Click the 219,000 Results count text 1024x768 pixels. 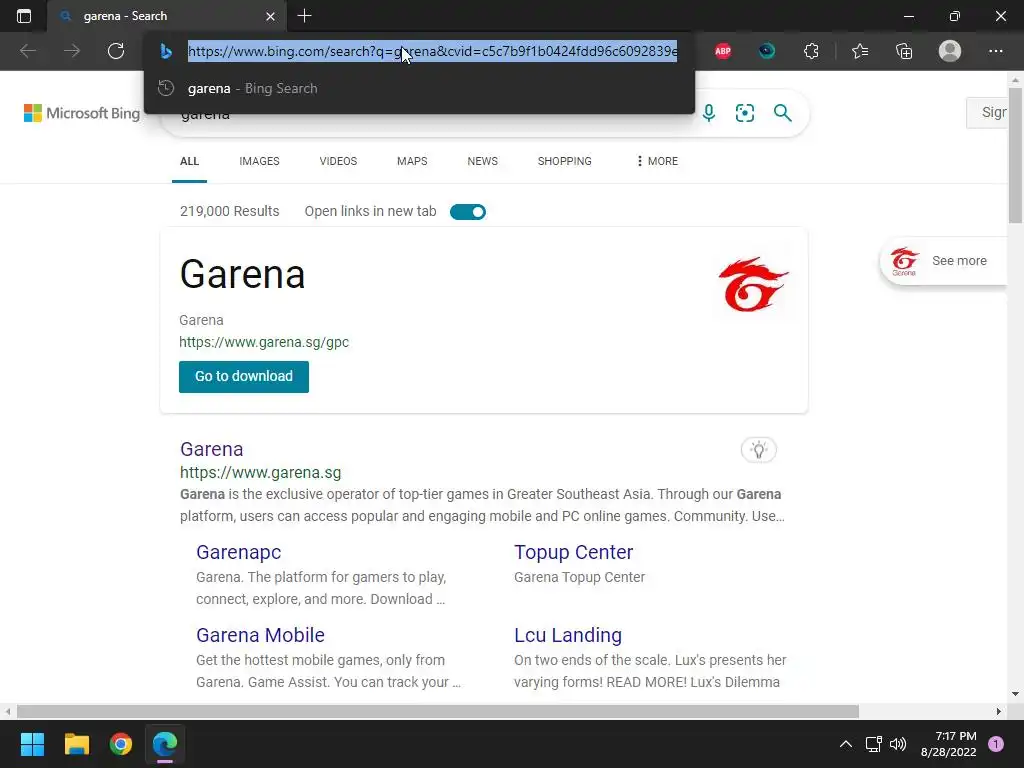[x=230, y=211]
